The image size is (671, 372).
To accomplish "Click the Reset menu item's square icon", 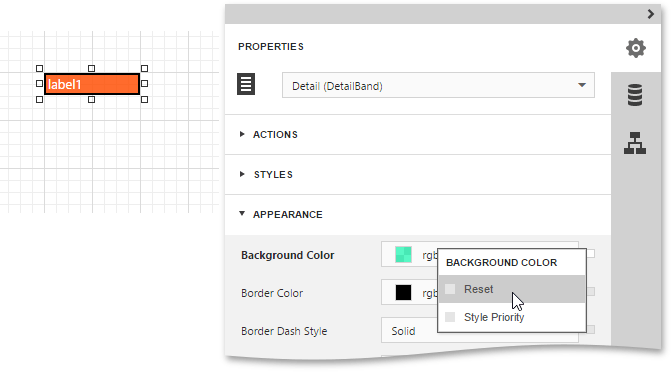I will tap(450, 289).
